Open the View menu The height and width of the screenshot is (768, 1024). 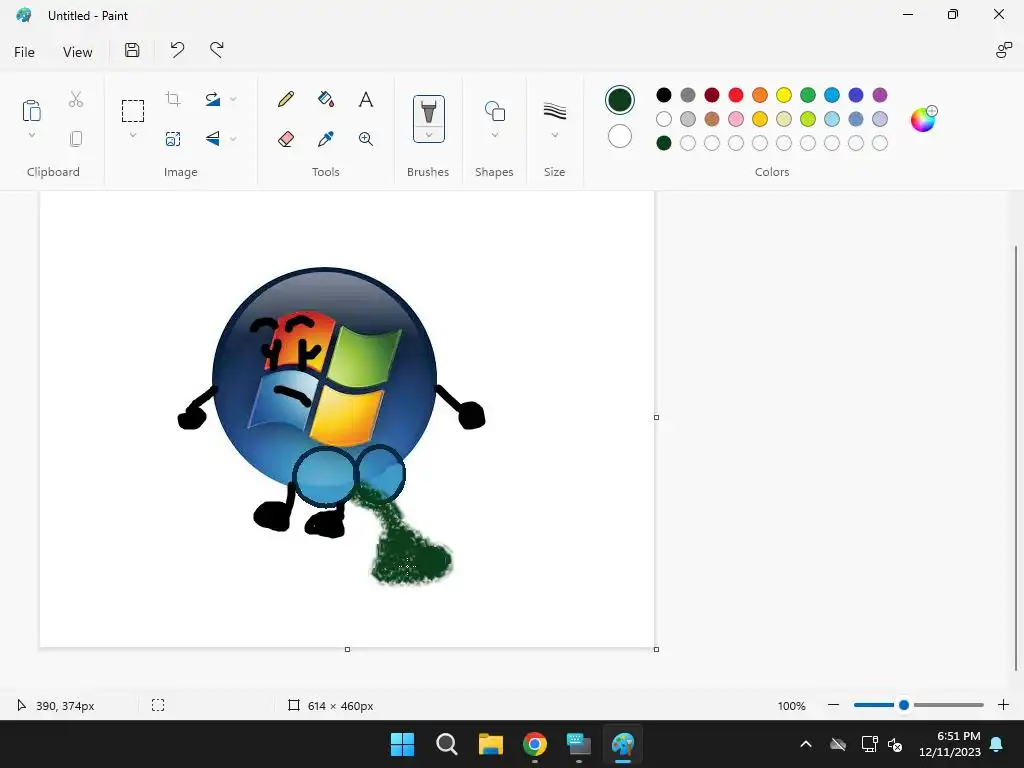[78, 52]
